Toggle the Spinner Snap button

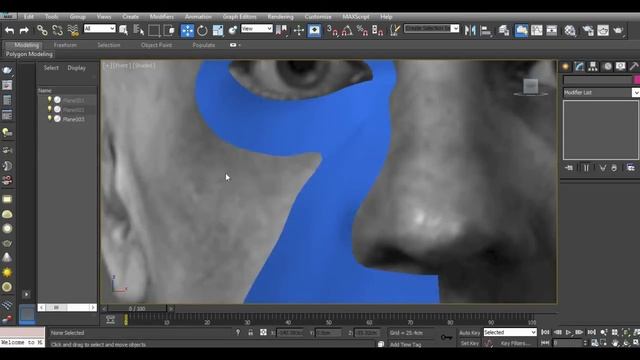[x=378, y=31]
